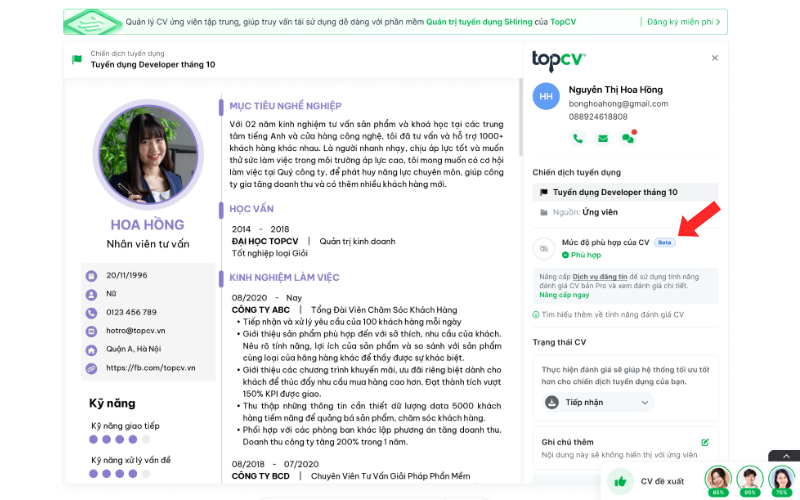This screenshot has width=800, height=500.
Task: Click Đăng ký miễn phí link
Action: tap(684, 22)
